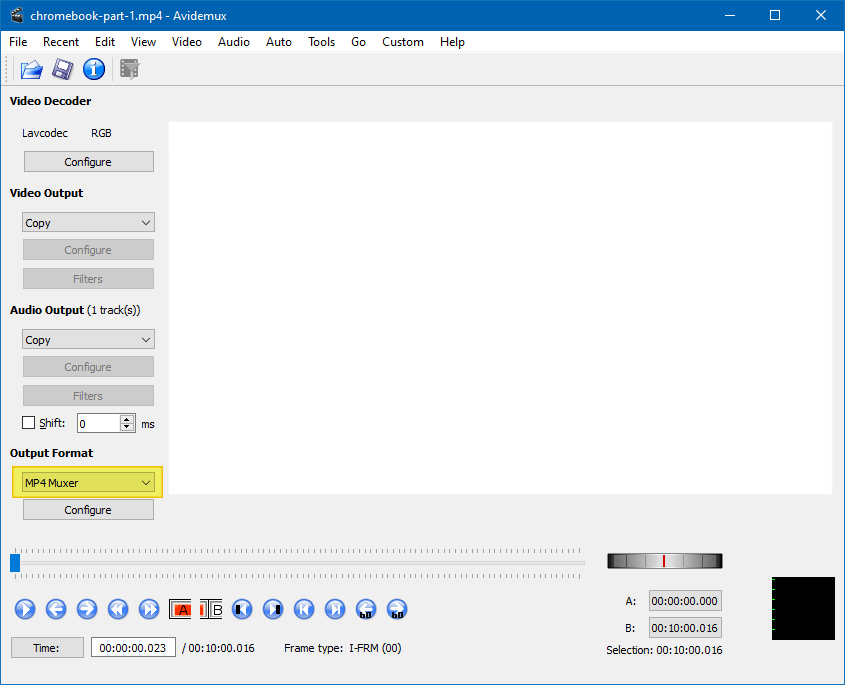Enable the audio Shift checkbox
Viewport: 845px width, 685px height.
point(29,423)
